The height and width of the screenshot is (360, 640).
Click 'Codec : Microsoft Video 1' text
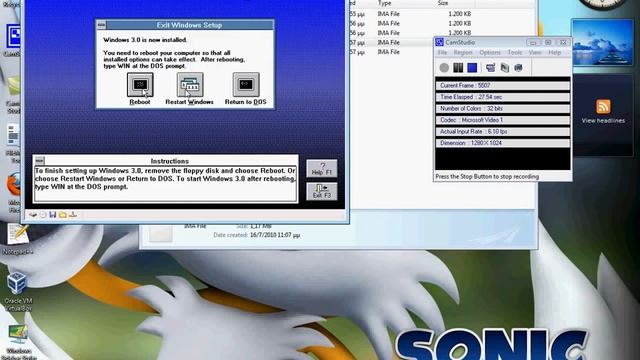point(471,120)
